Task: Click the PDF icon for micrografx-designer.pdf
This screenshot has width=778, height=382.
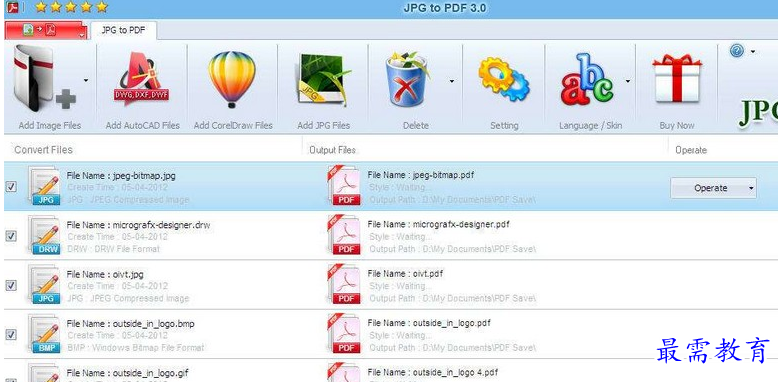Action: (344, 235)
